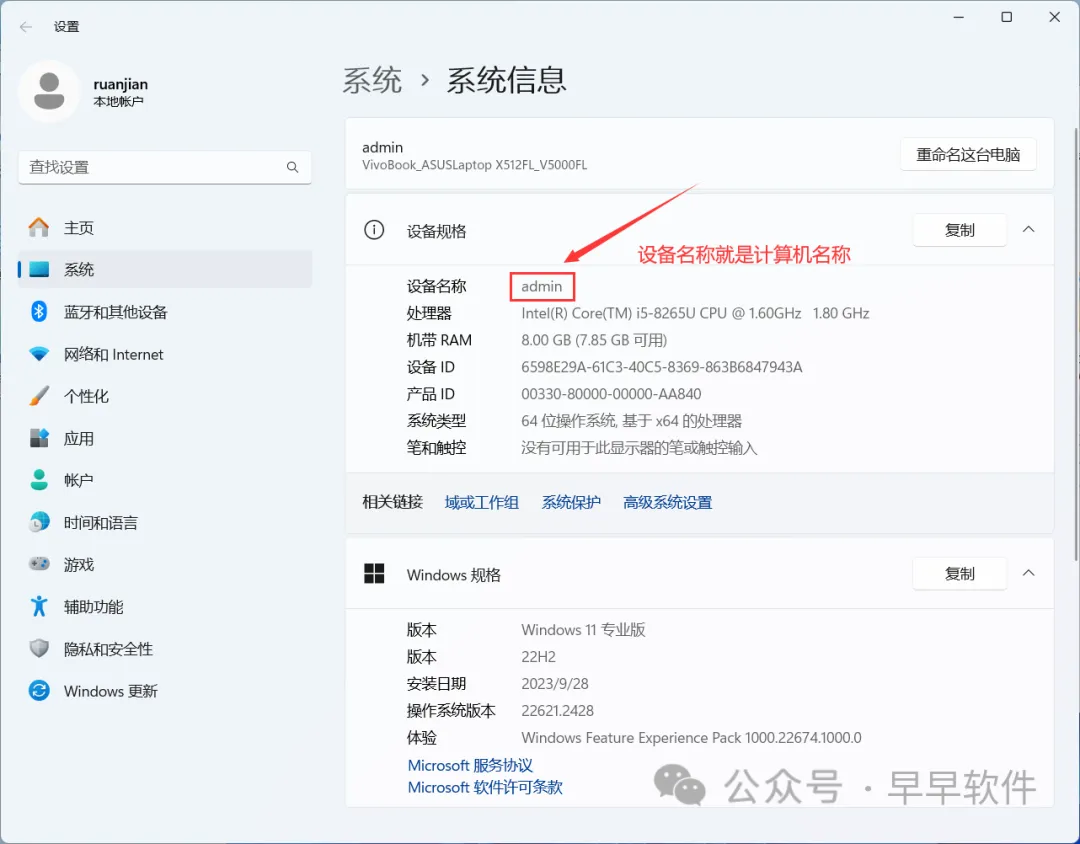The height and width of the screenshot is (844, 1080).
Task: Copy device specifications with 复制 button
Action: (959, 230)
